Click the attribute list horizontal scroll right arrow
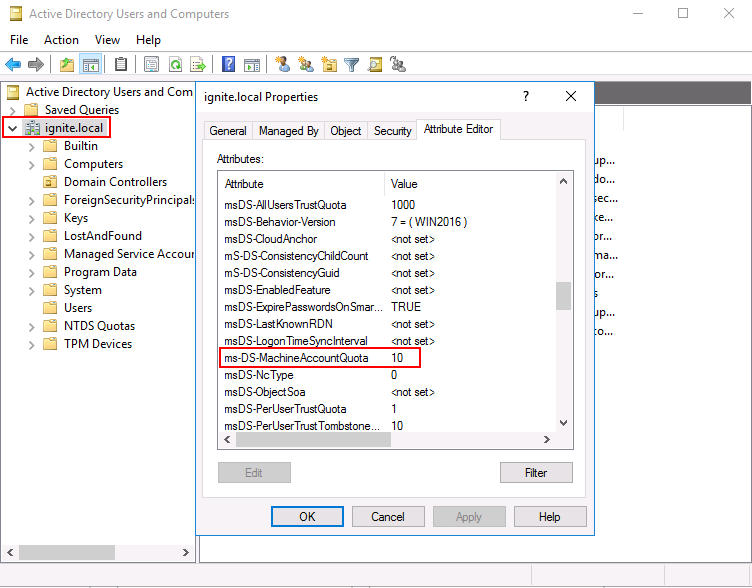 [547, 439]
